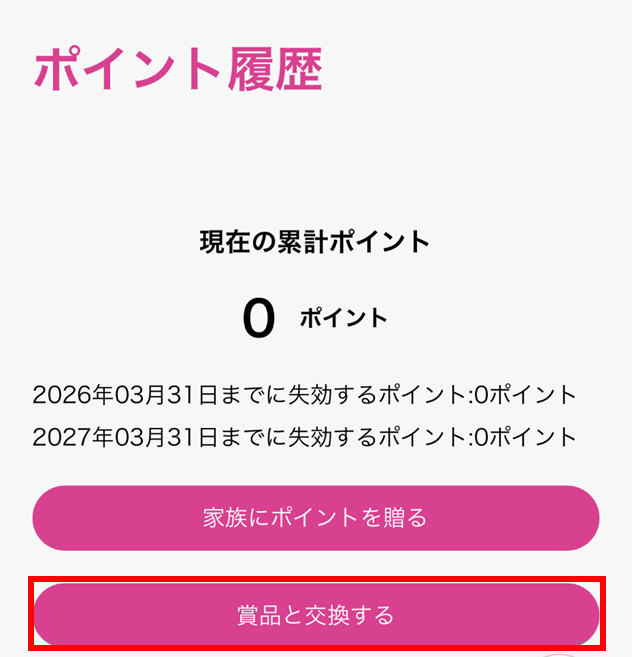Viewport: 632px width, 657px height.
Task: Select the 2027年03月31日 expiry line
Action: tap(304, 437)
